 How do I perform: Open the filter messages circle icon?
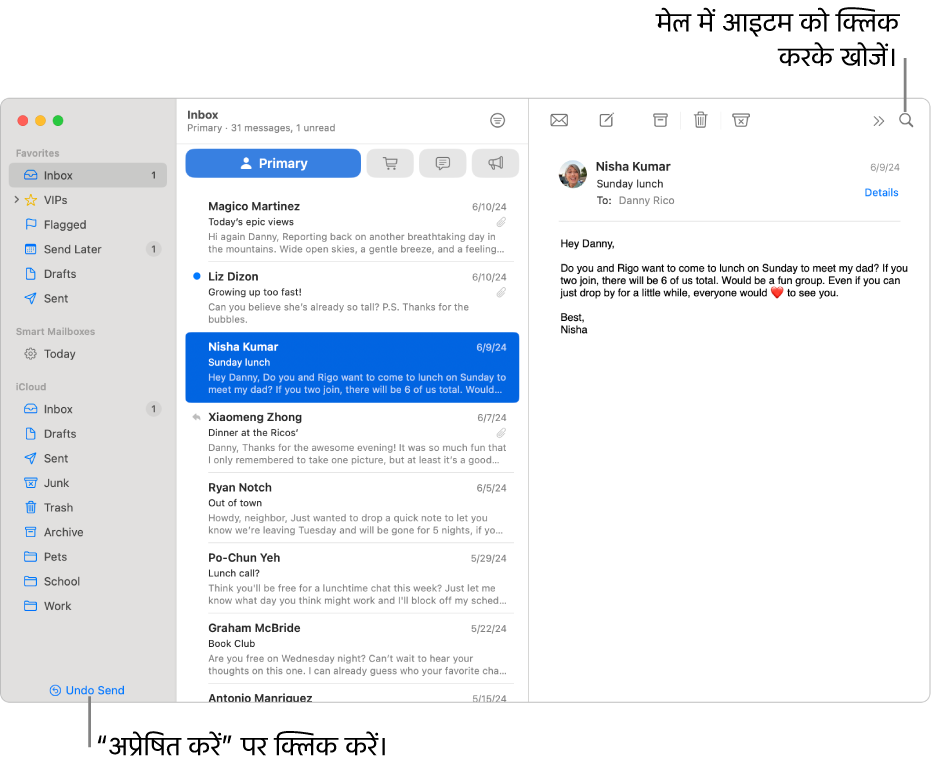pos(497,120)
